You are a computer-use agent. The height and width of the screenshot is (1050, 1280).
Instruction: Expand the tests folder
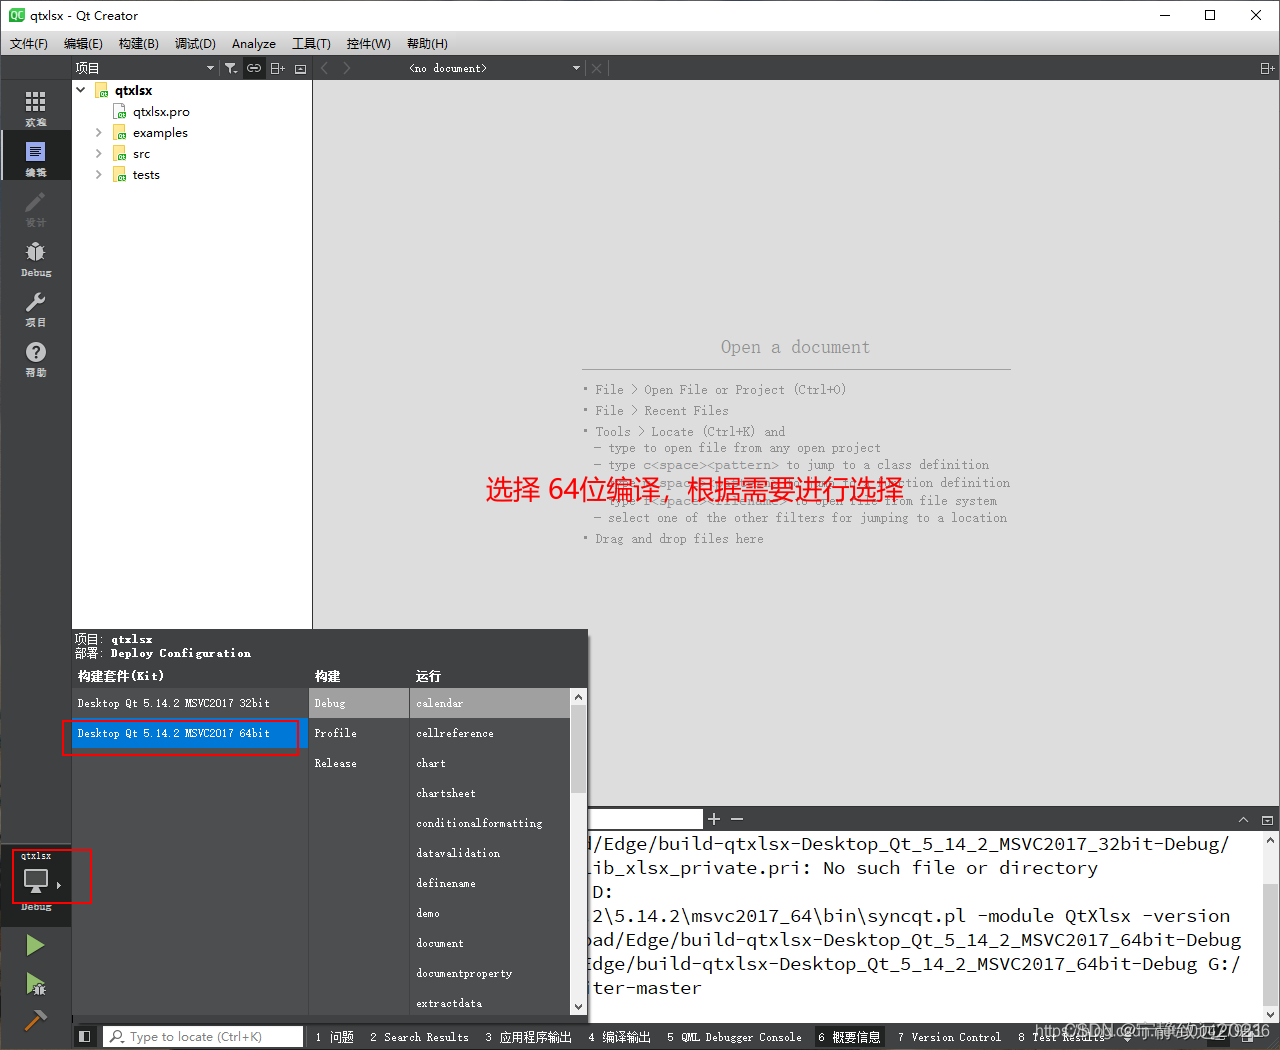[x=98, y=174]
